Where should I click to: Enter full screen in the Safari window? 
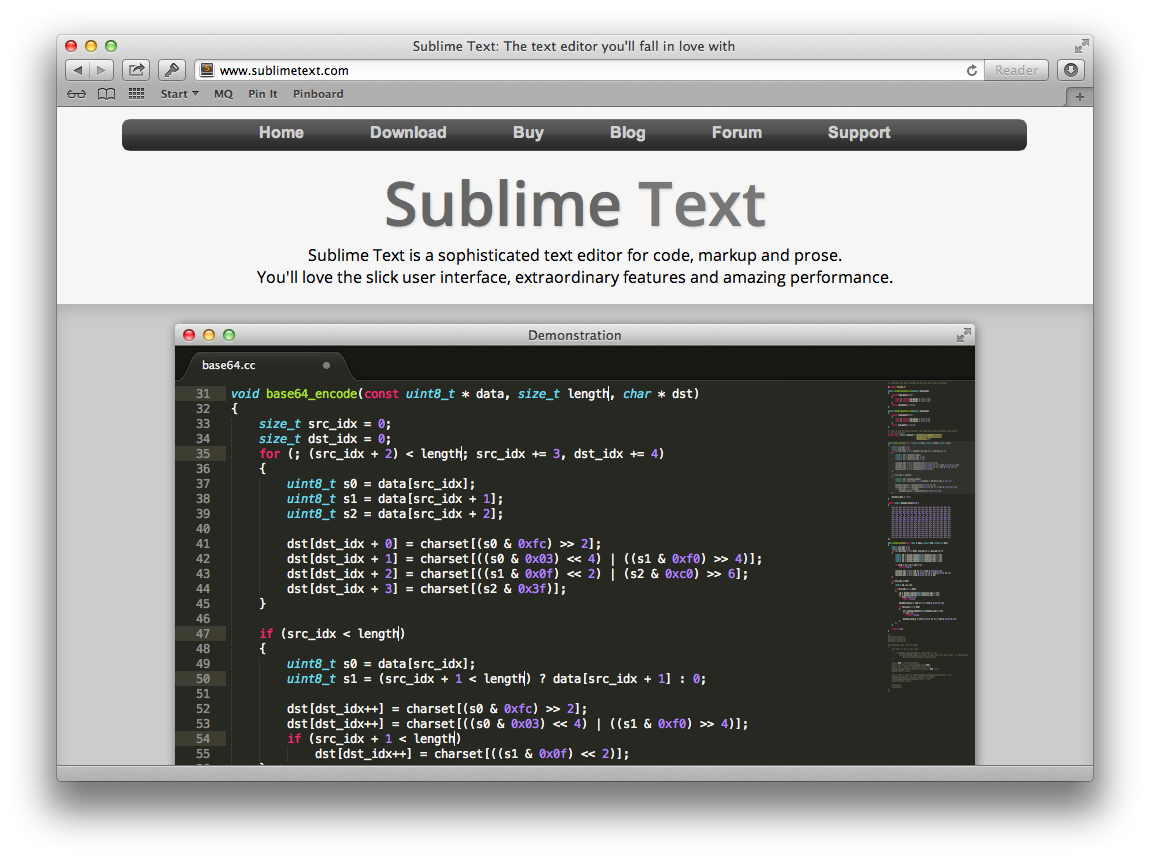1081,46
